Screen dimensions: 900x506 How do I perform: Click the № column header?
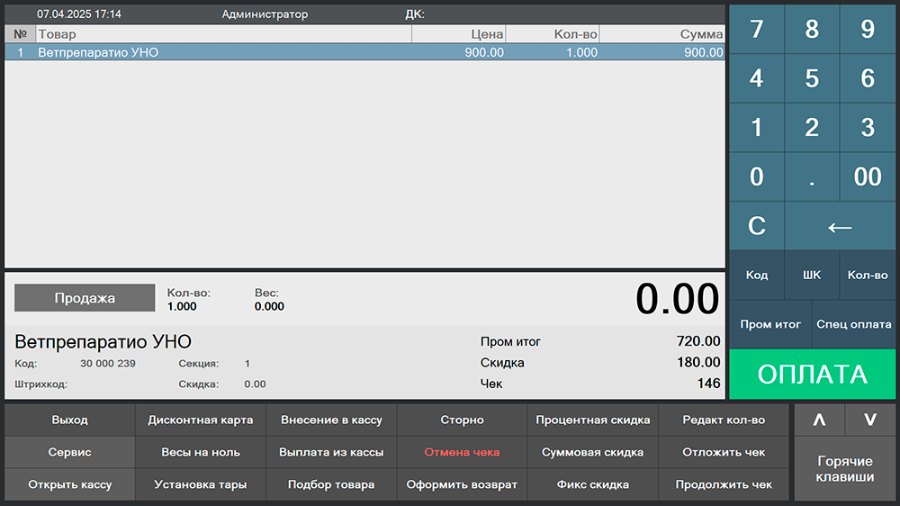pyautogui.click(x=21, y=34)
